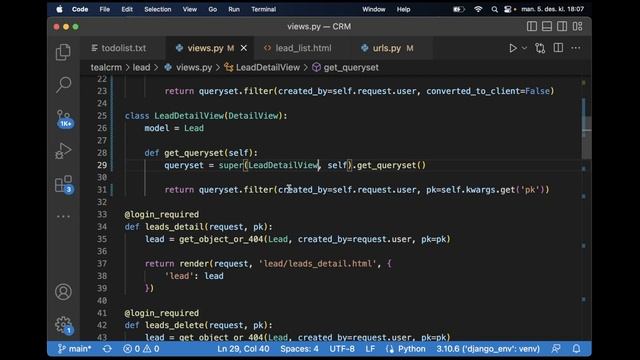Open changes compare icon in editor toolbar
640x360 pixels.
[540, 48]
